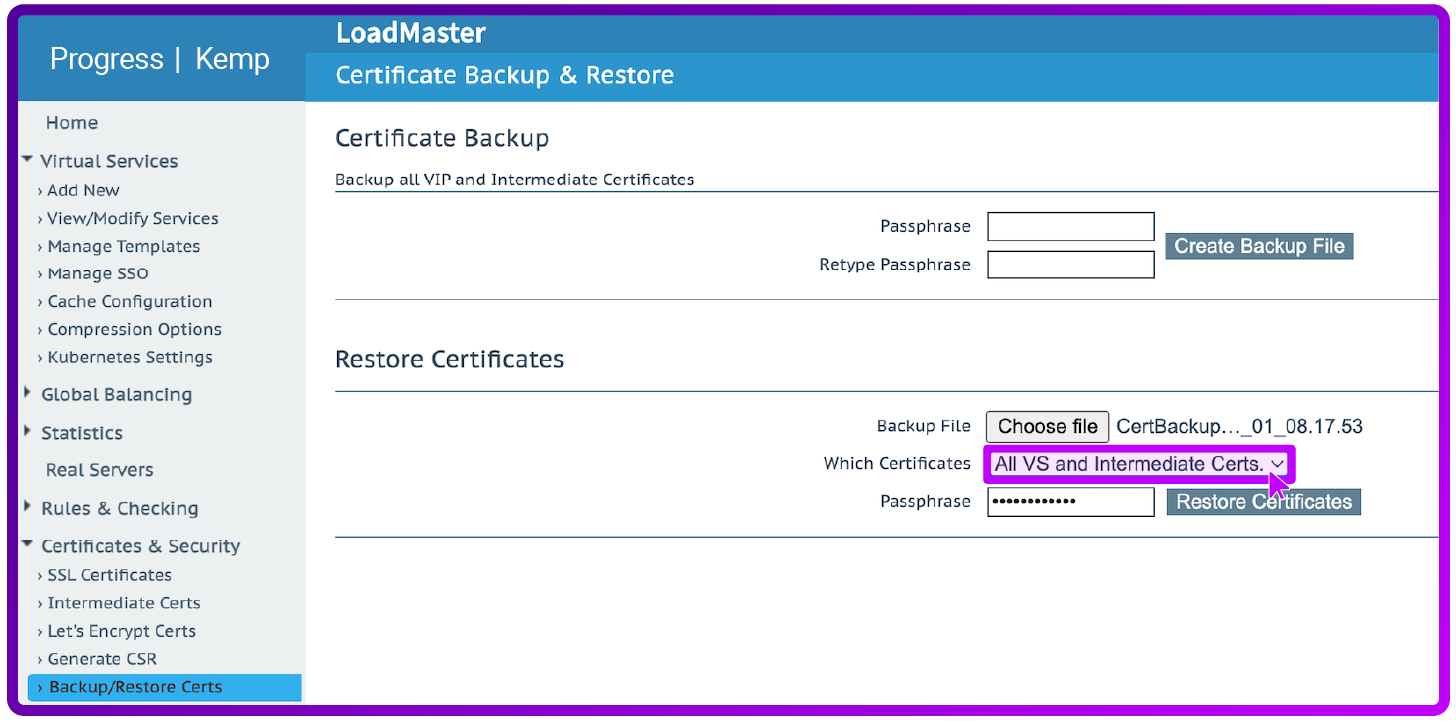The image size is (1456, 721).
Task: Open the Which Certificates dropdown
Action: 1140,464
